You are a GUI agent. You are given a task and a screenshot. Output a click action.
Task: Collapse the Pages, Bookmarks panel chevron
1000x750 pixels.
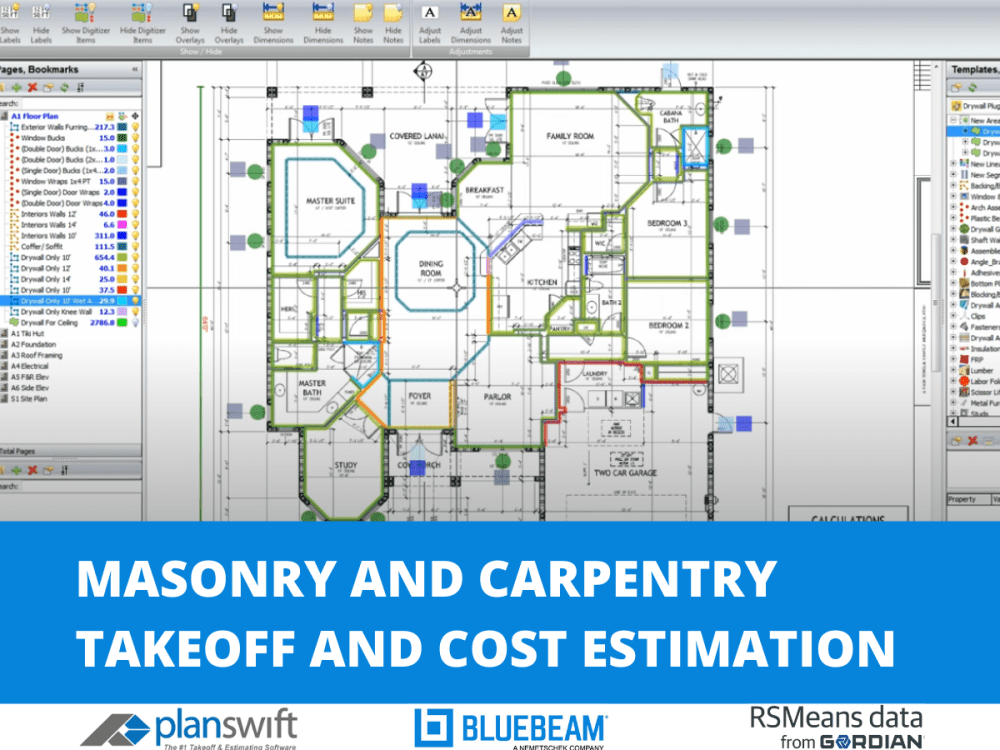tap(135, 69)
